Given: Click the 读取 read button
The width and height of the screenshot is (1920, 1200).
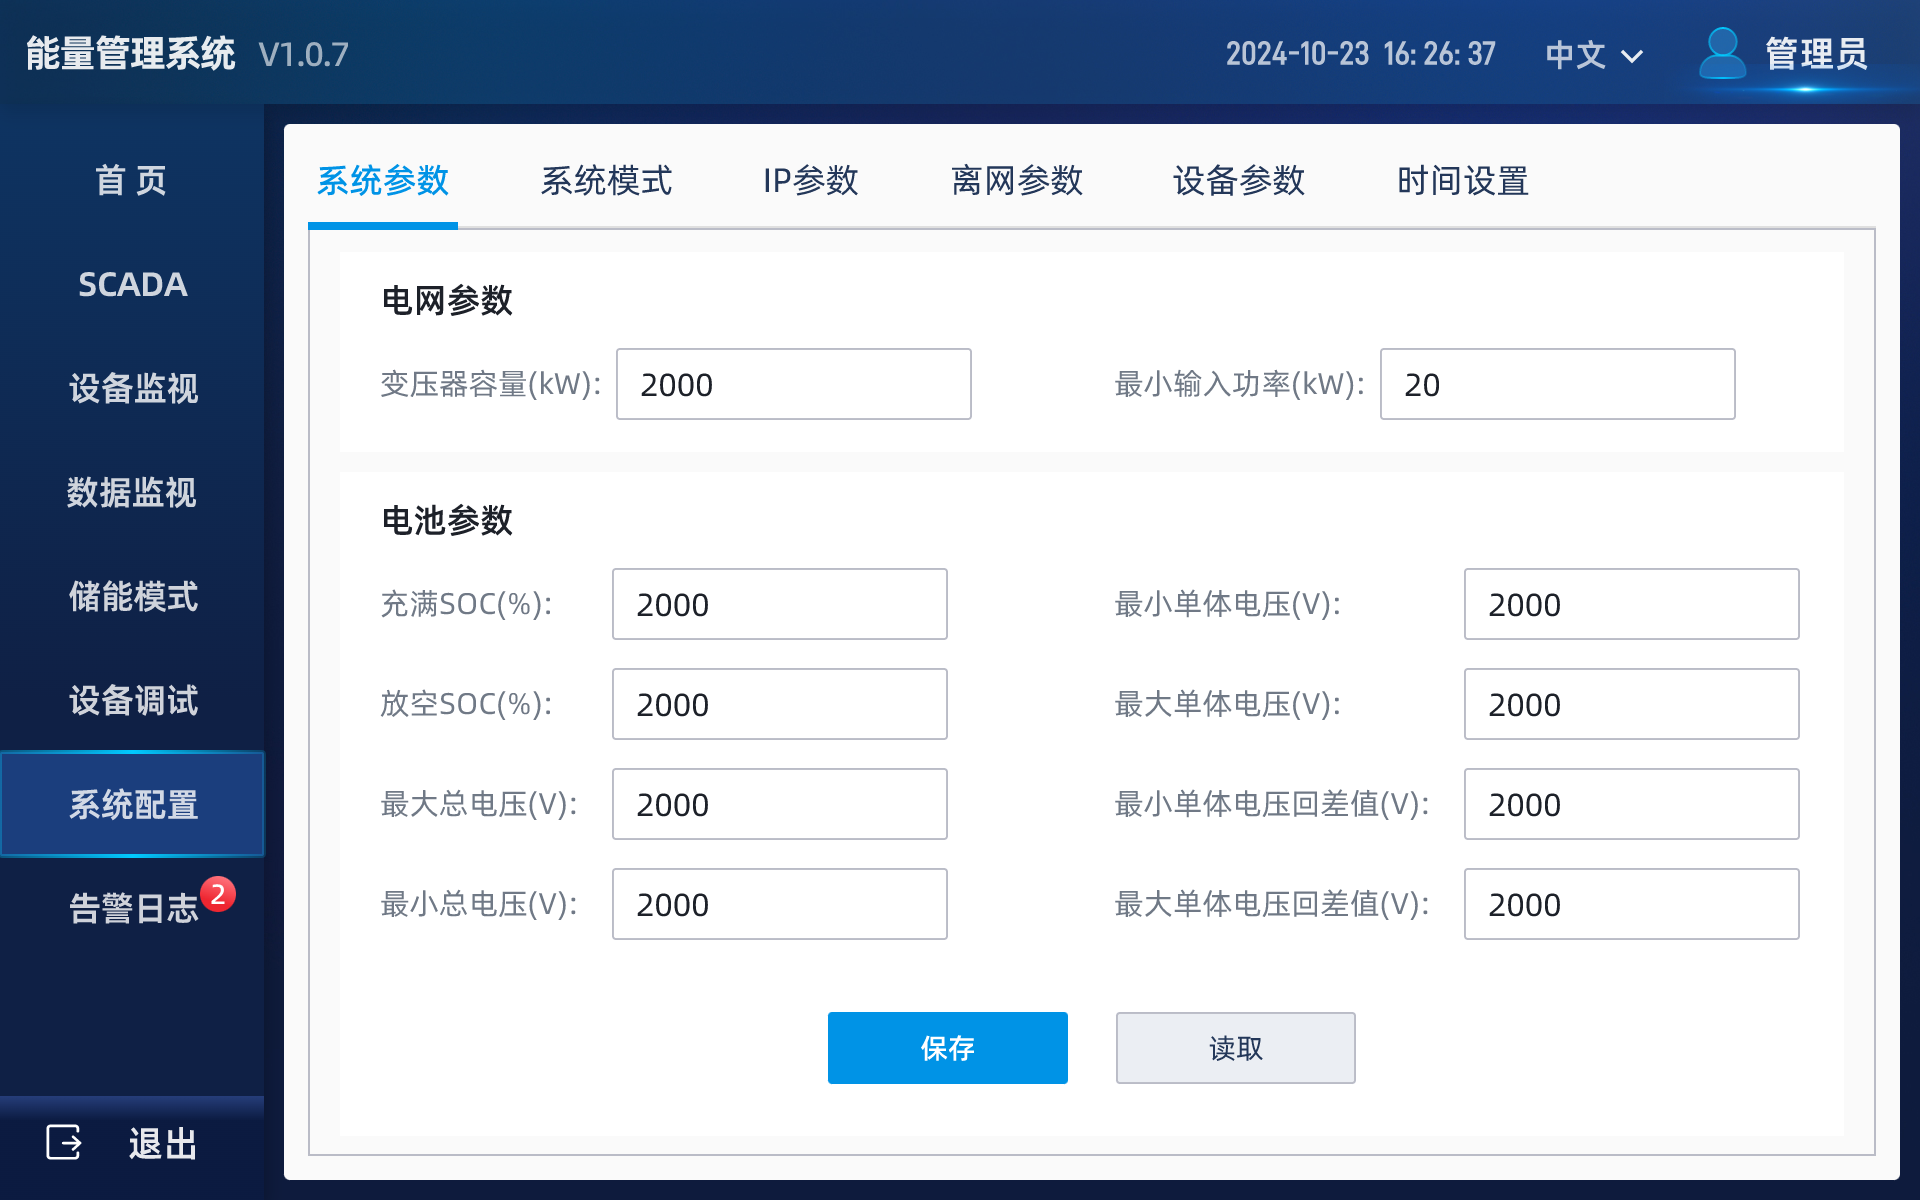Looking at the screenshot, I should [x=1235, y=1048].
